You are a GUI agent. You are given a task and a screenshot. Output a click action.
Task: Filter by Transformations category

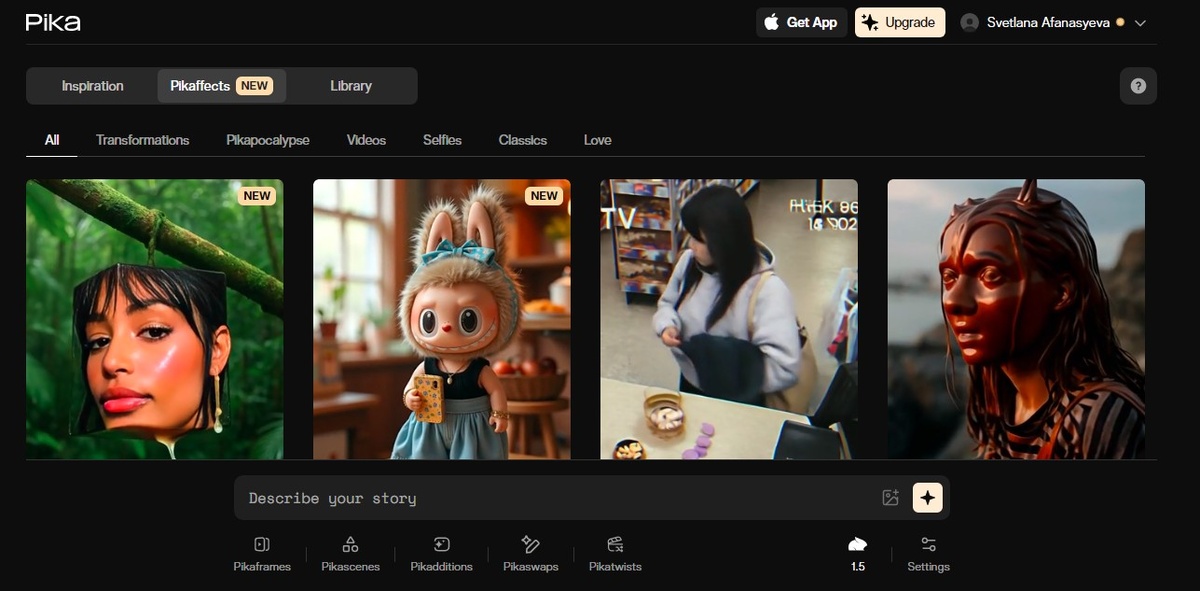[x=142, y=140]
